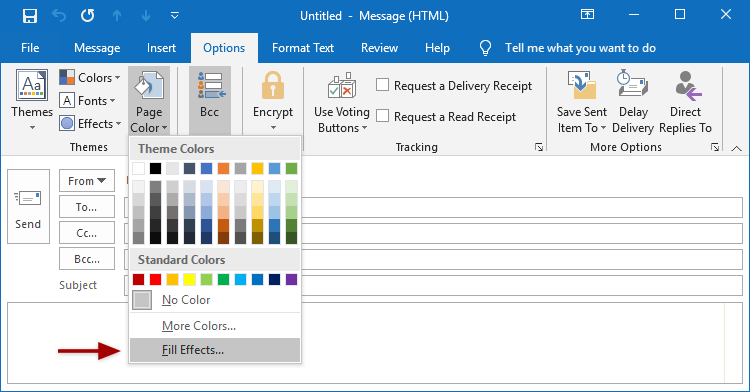The image size is (750, 392).
Task: Select Fill Effects... menu entry
Action: pyautogui.click(x=214, y=350)
